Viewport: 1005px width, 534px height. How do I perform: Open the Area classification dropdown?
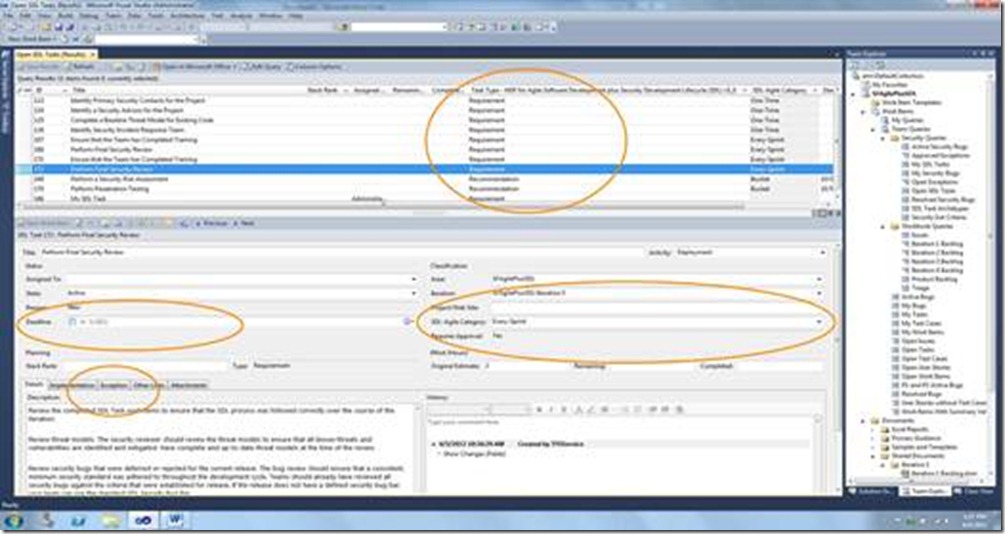point(819,280)
